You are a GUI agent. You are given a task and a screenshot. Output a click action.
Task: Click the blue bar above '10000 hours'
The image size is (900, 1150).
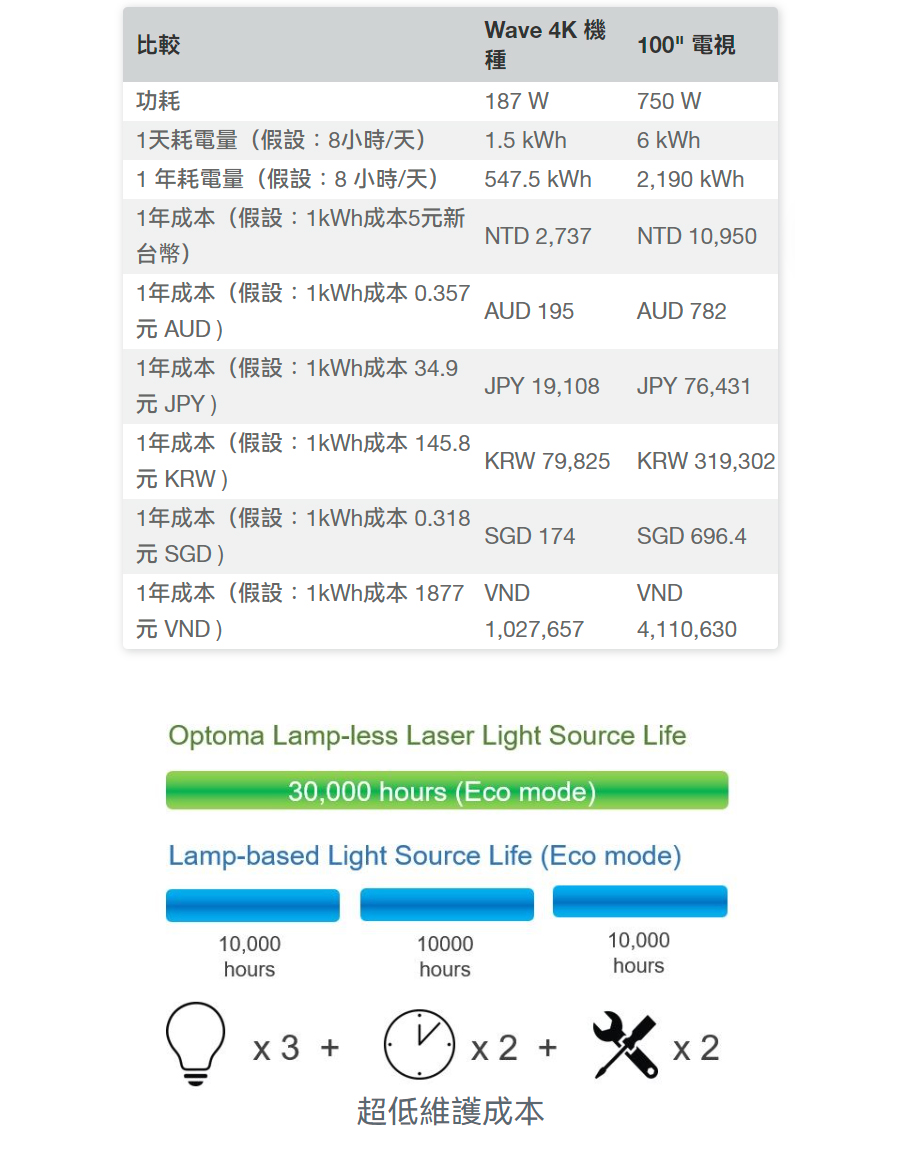tap(447, 904)
